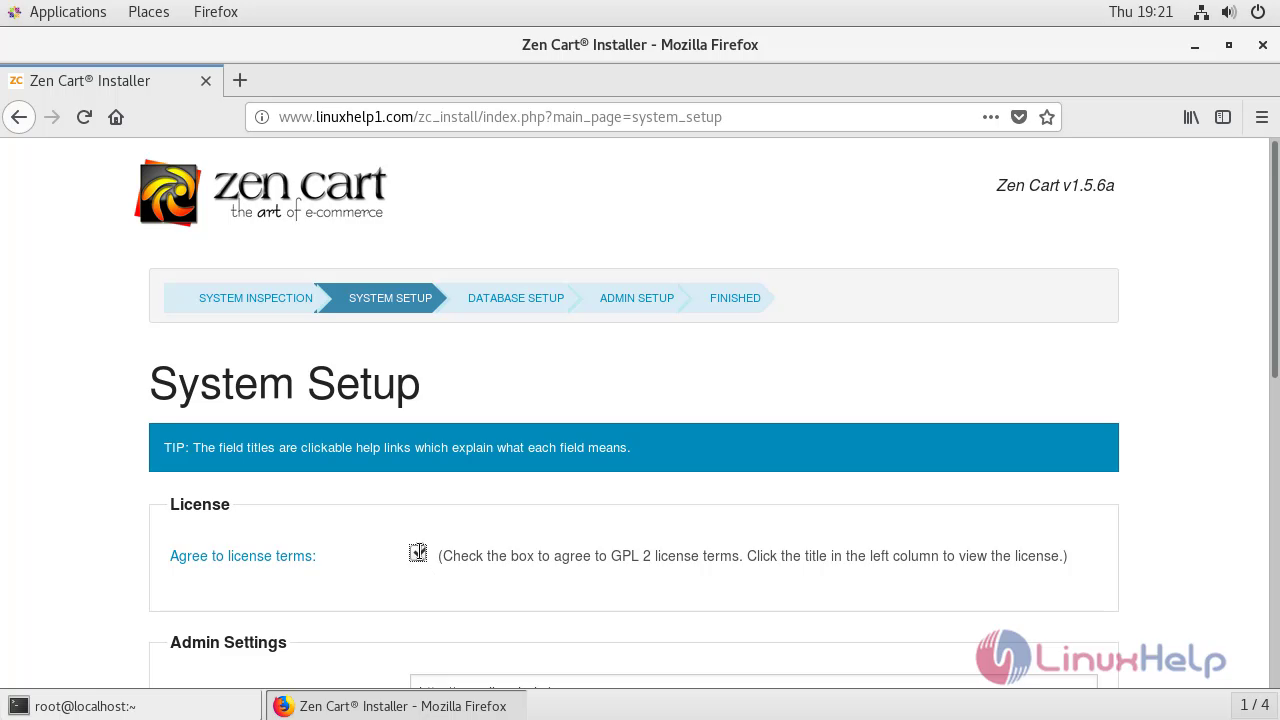Click the Zen Cart v1.5.6a version text
The image size is (1280, 720).
click(1055, 185)
